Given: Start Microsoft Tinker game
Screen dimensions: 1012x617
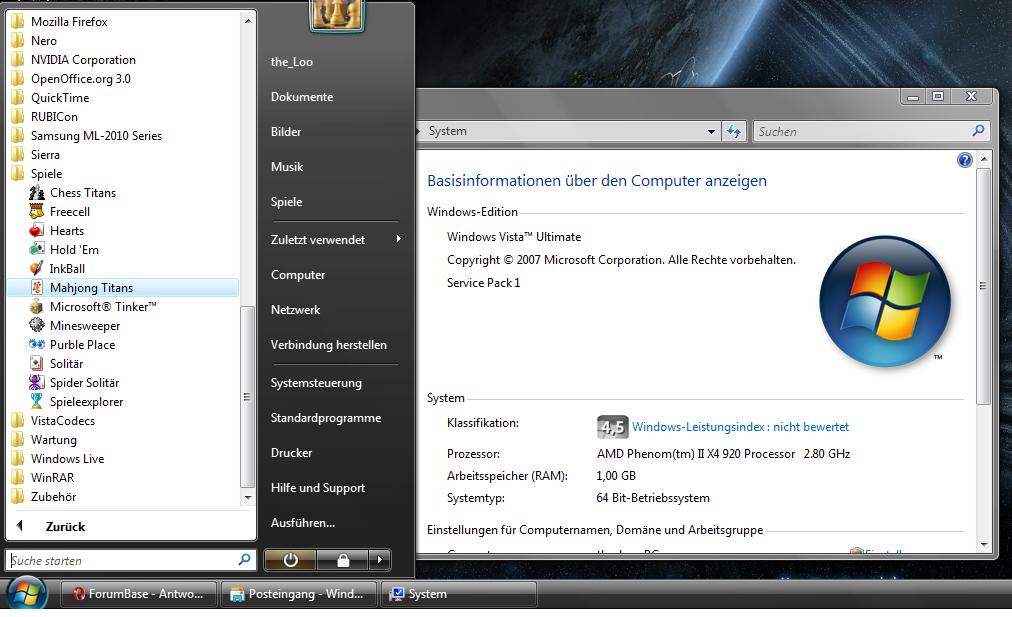Looking at the screenshot, I should pos(37,307).
